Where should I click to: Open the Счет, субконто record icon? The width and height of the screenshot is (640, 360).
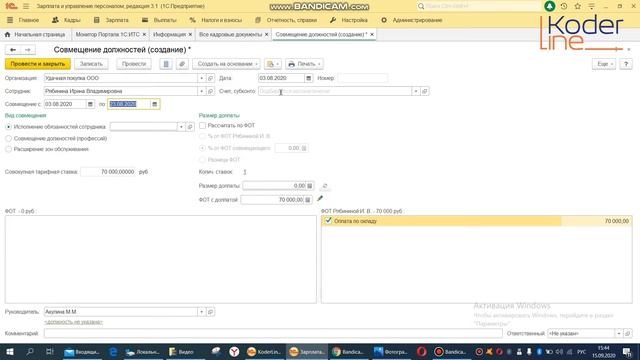[x=424, y=91]
